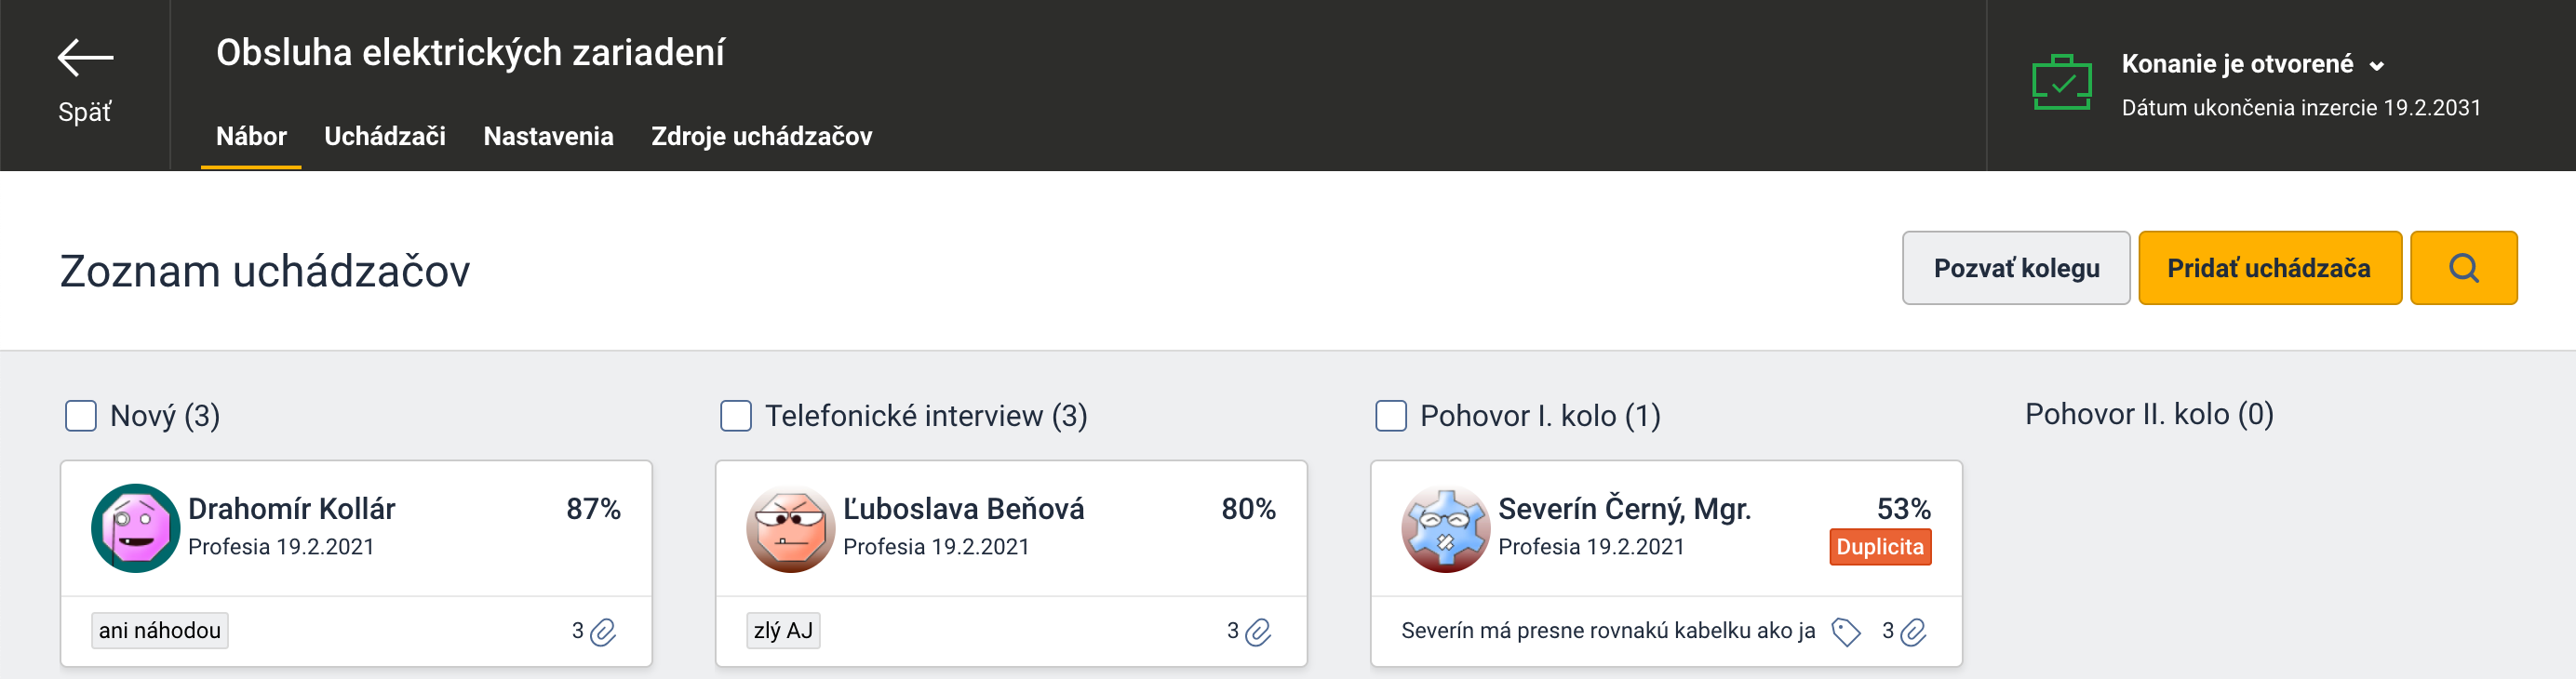
Task: Click the 'ani náhodou' tag label
Action: (160, 631)
